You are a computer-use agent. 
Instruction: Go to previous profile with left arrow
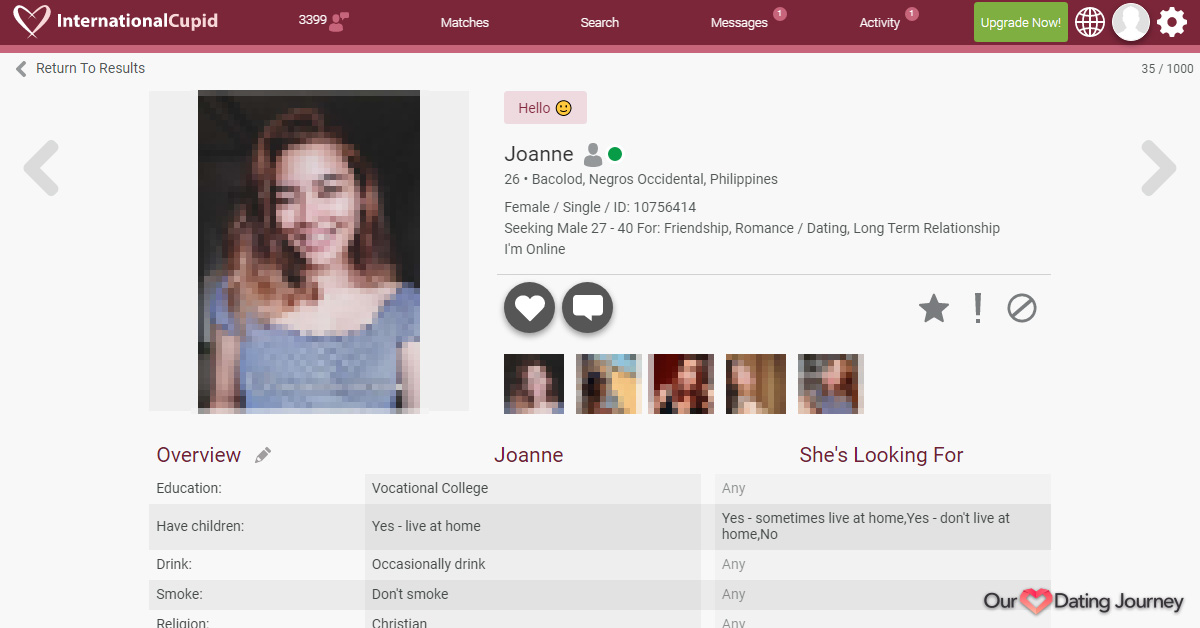point(42,168)
